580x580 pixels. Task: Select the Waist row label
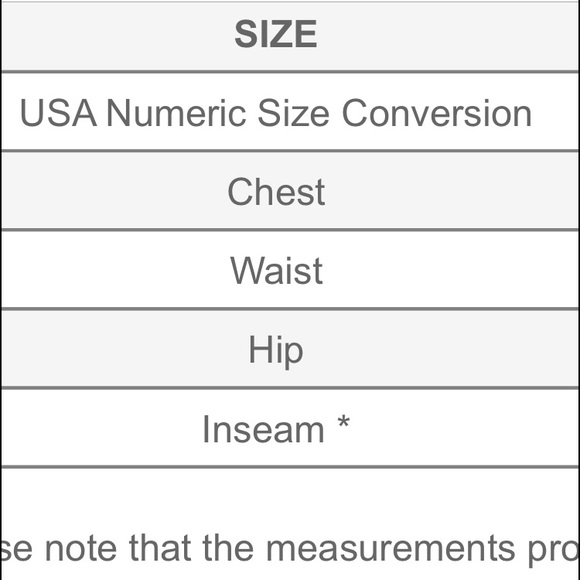pos(276,270)
